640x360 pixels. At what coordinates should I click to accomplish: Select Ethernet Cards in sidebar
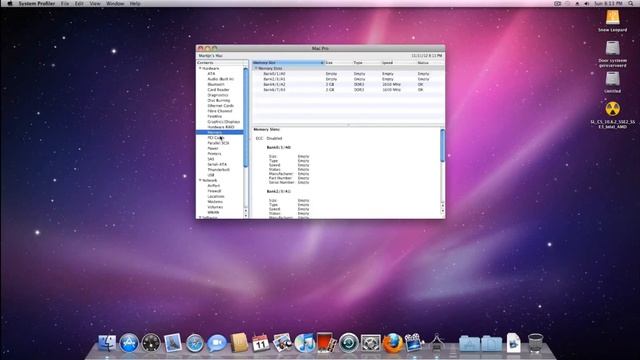220,105
